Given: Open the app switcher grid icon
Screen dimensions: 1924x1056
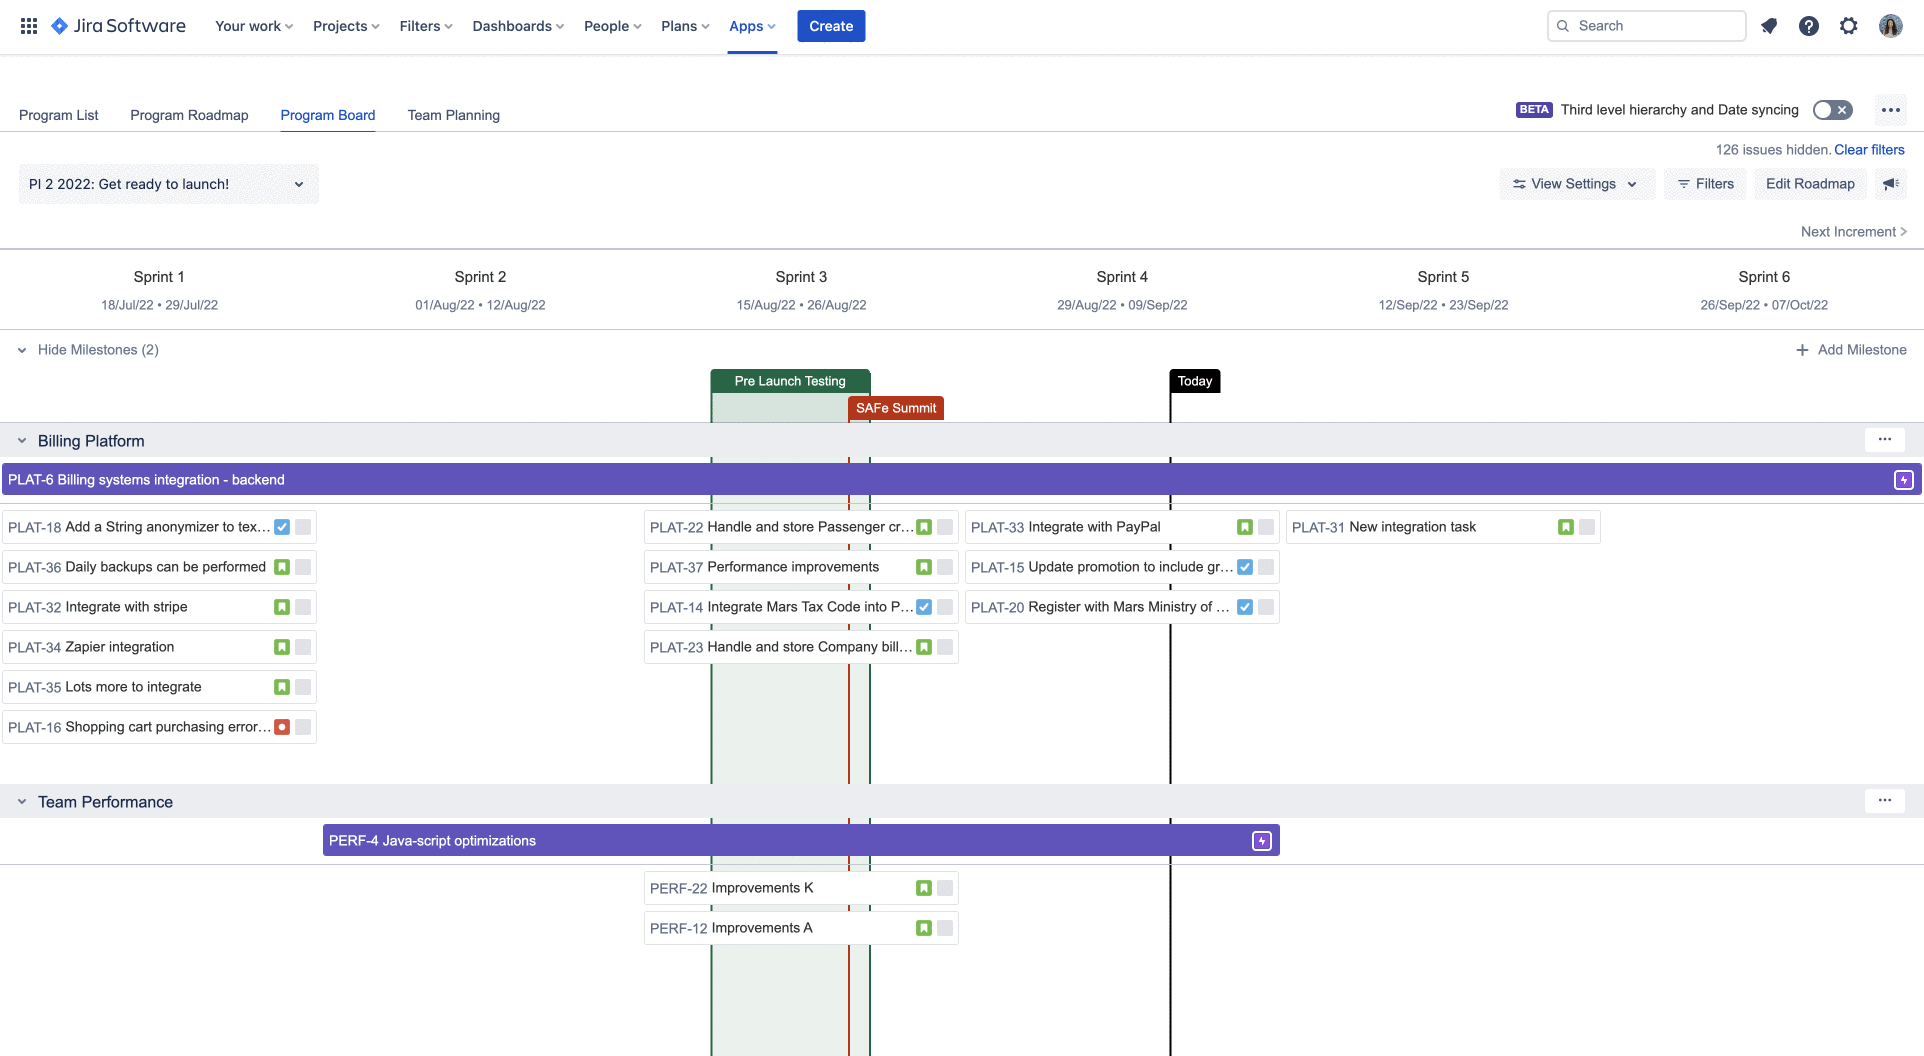Looking at the screenshot, I should [x=29, y=26].
